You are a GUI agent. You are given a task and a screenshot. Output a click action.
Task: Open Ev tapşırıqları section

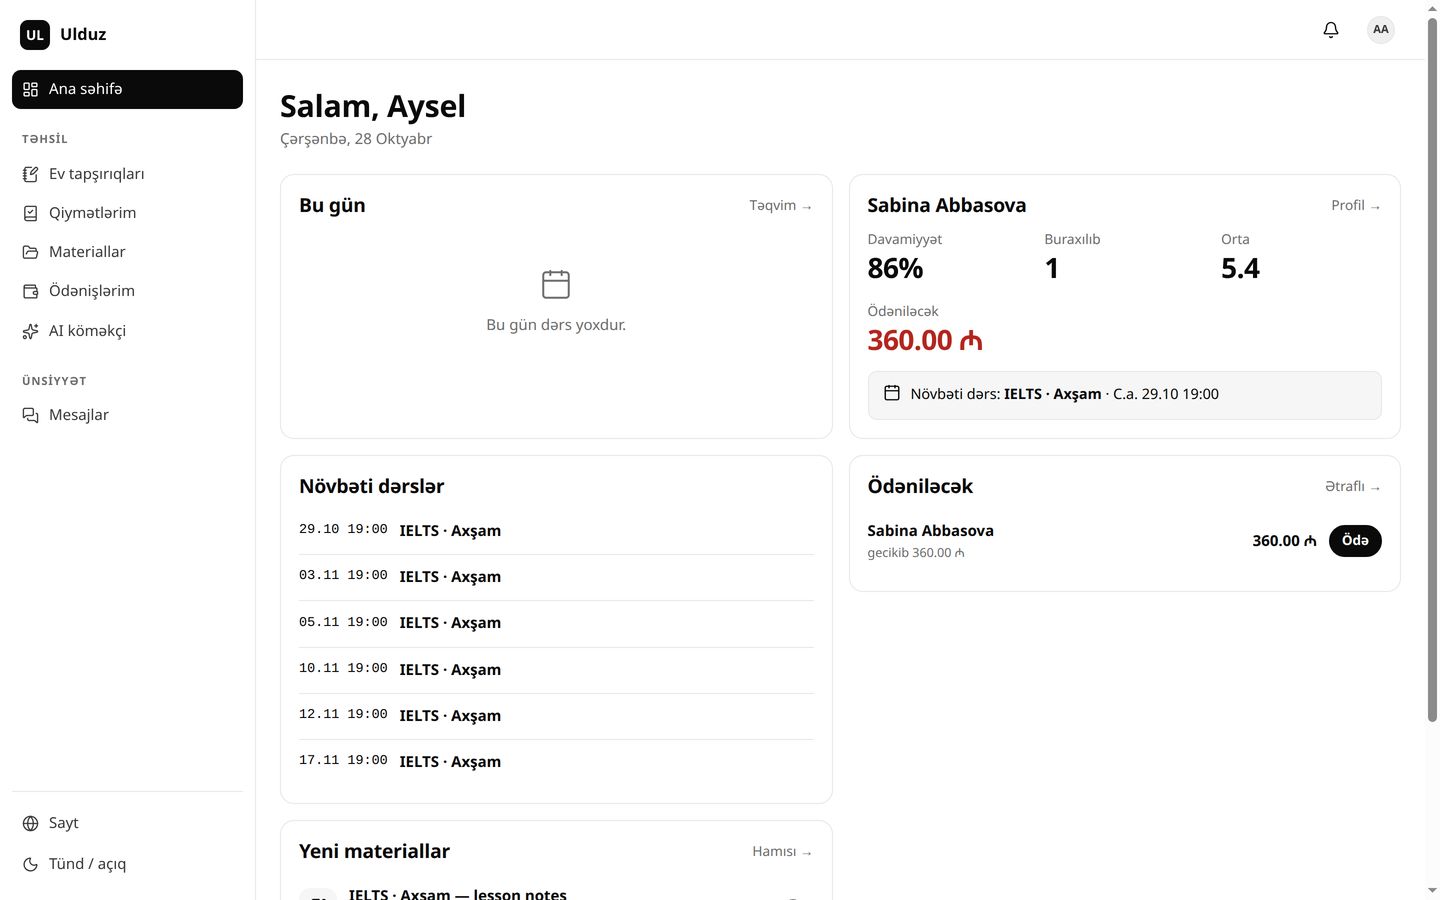click(x=127, y=174)
